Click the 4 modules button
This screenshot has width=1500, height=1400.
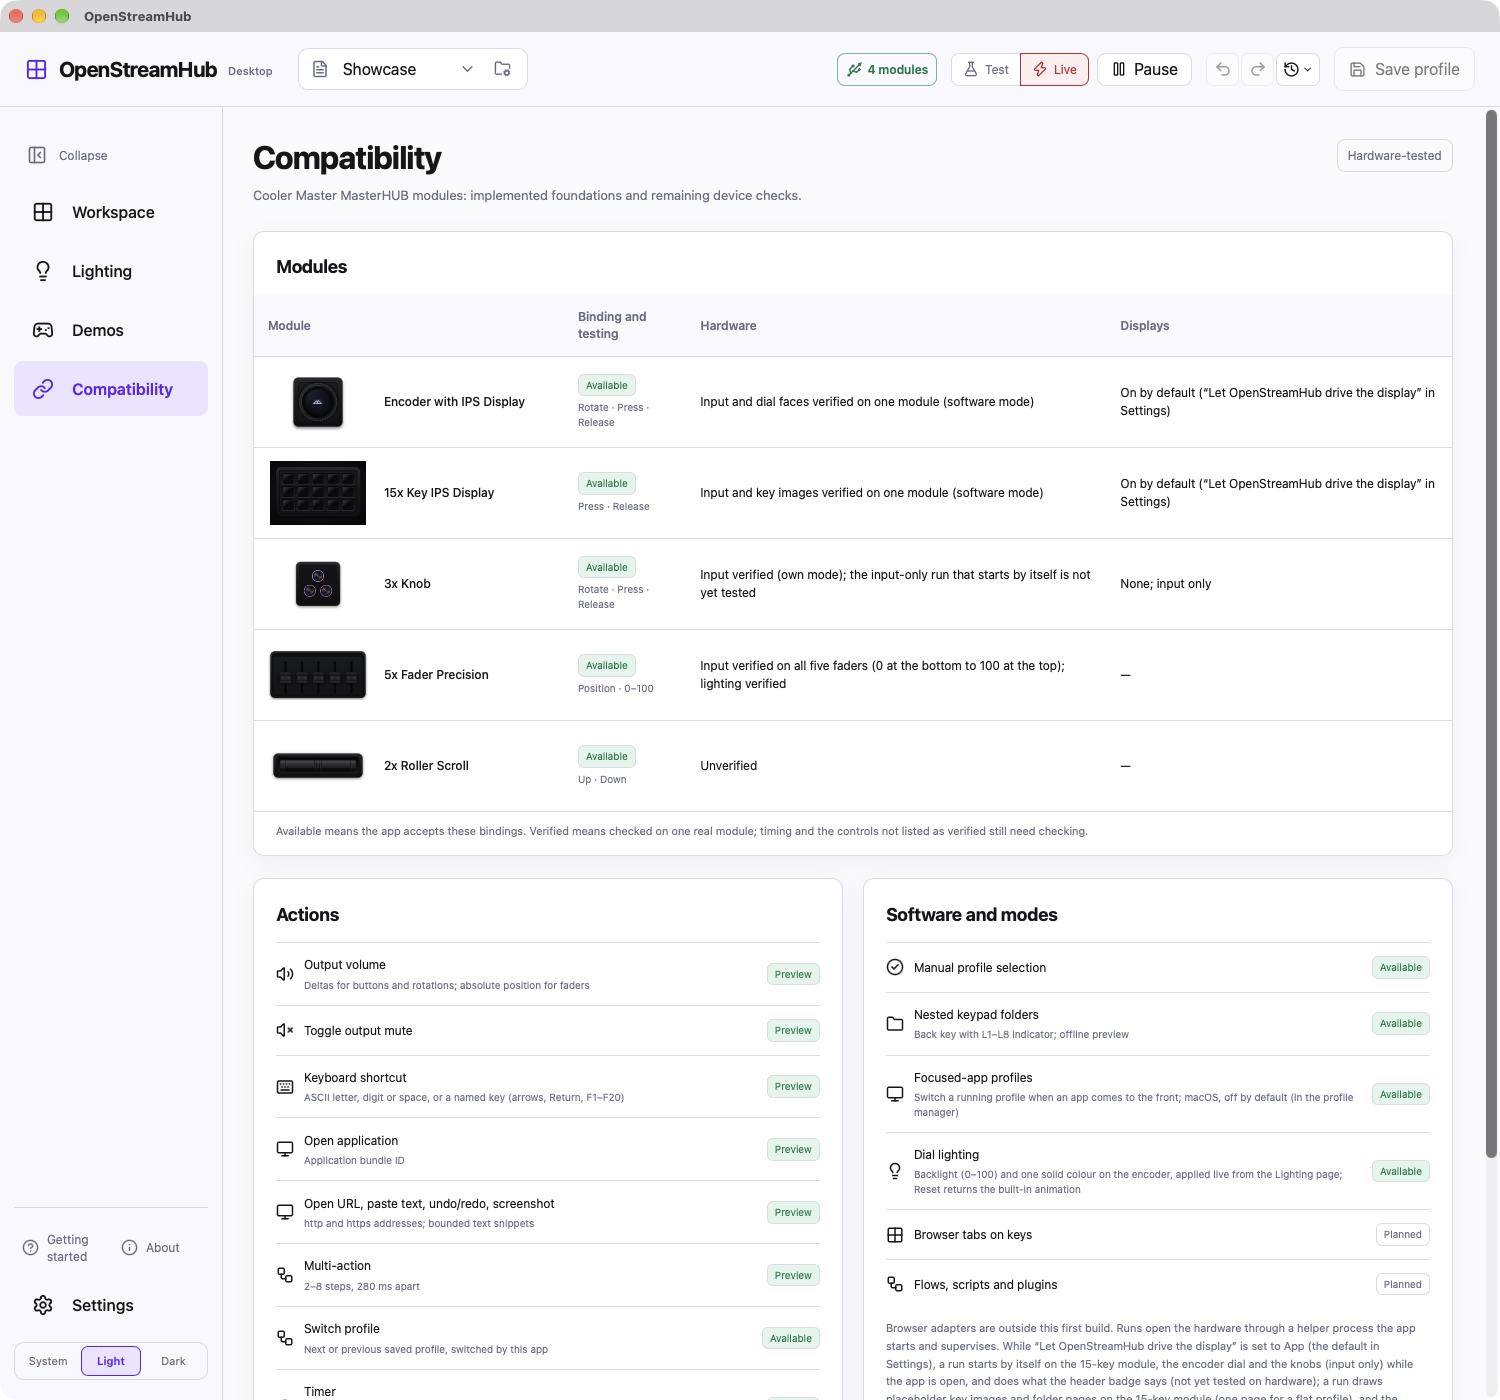coord(887,69)
